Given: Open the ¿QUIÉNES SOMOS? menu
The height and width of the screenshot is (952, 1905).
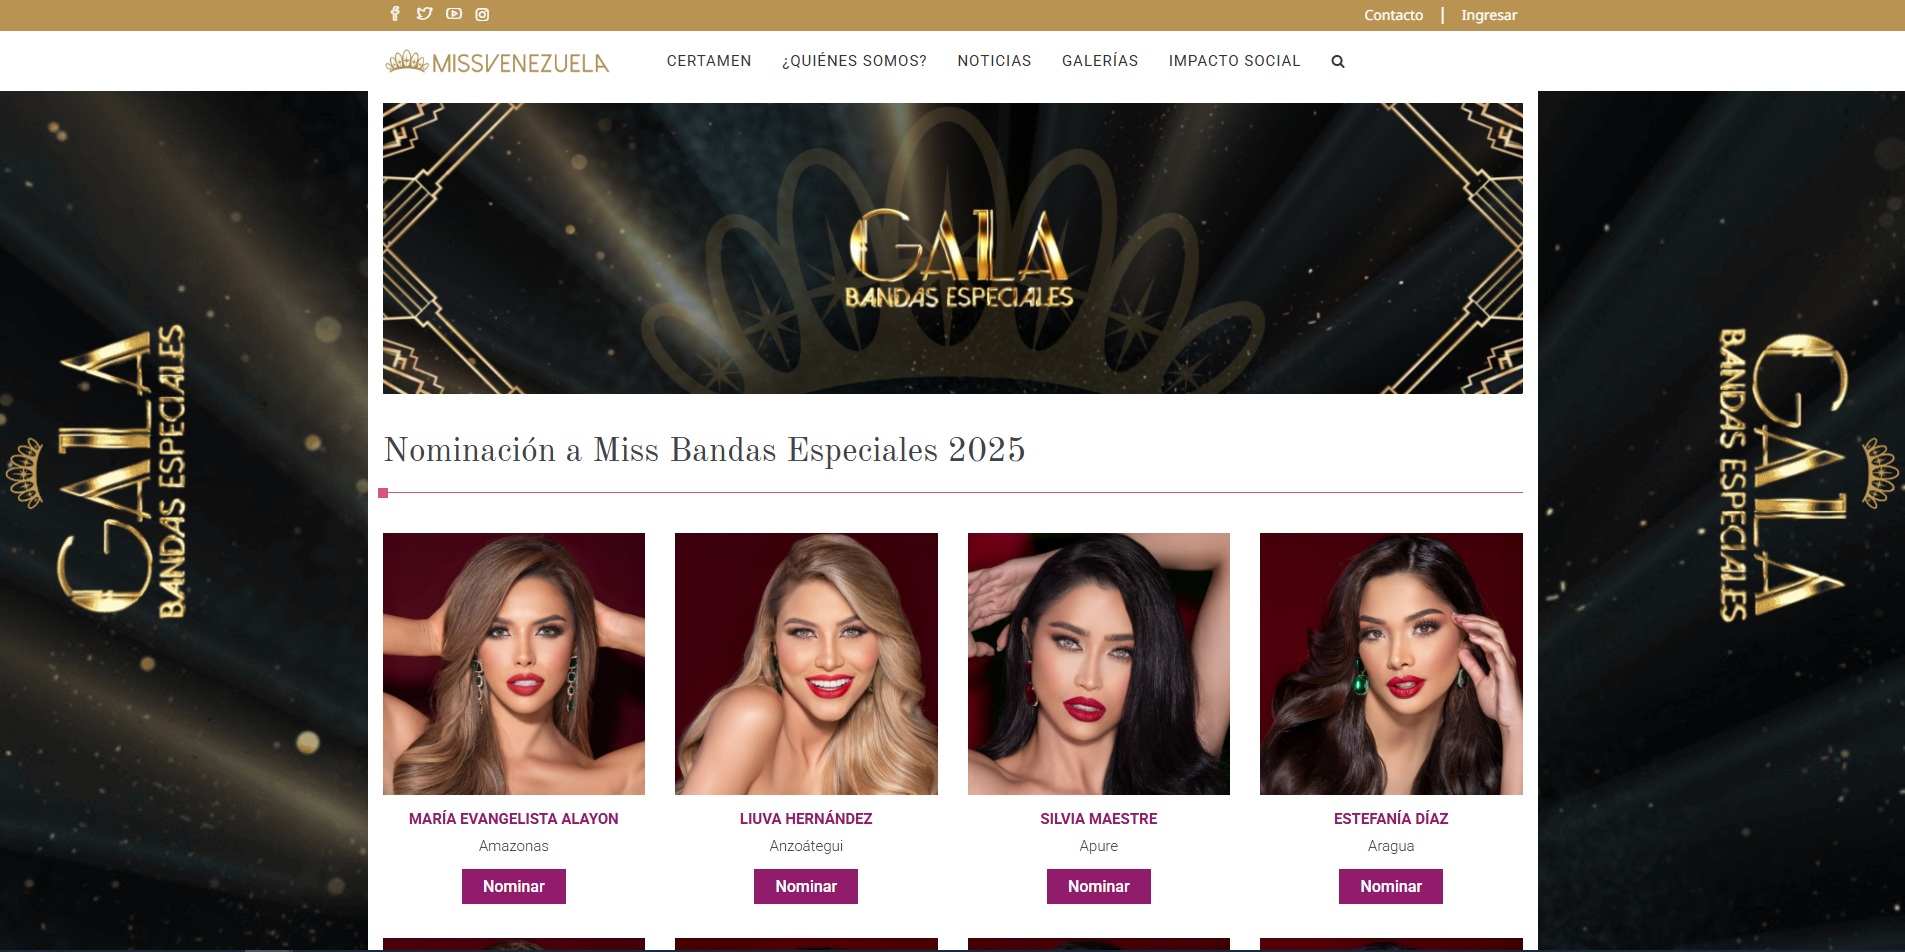Looking at the screenshot, I should (854, 61).
